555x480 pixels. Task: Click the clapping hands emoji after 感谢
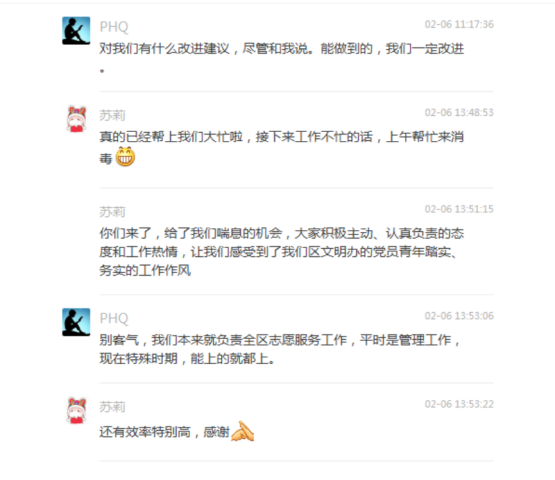(x=242, y=431)
